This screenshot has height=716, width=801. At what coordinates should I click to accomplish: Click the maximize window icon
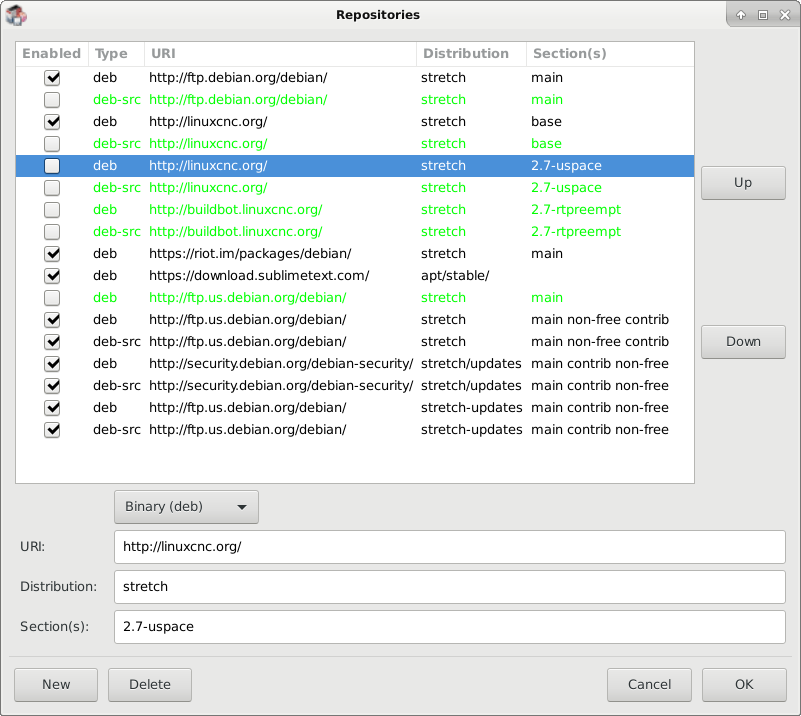point(763,15)
